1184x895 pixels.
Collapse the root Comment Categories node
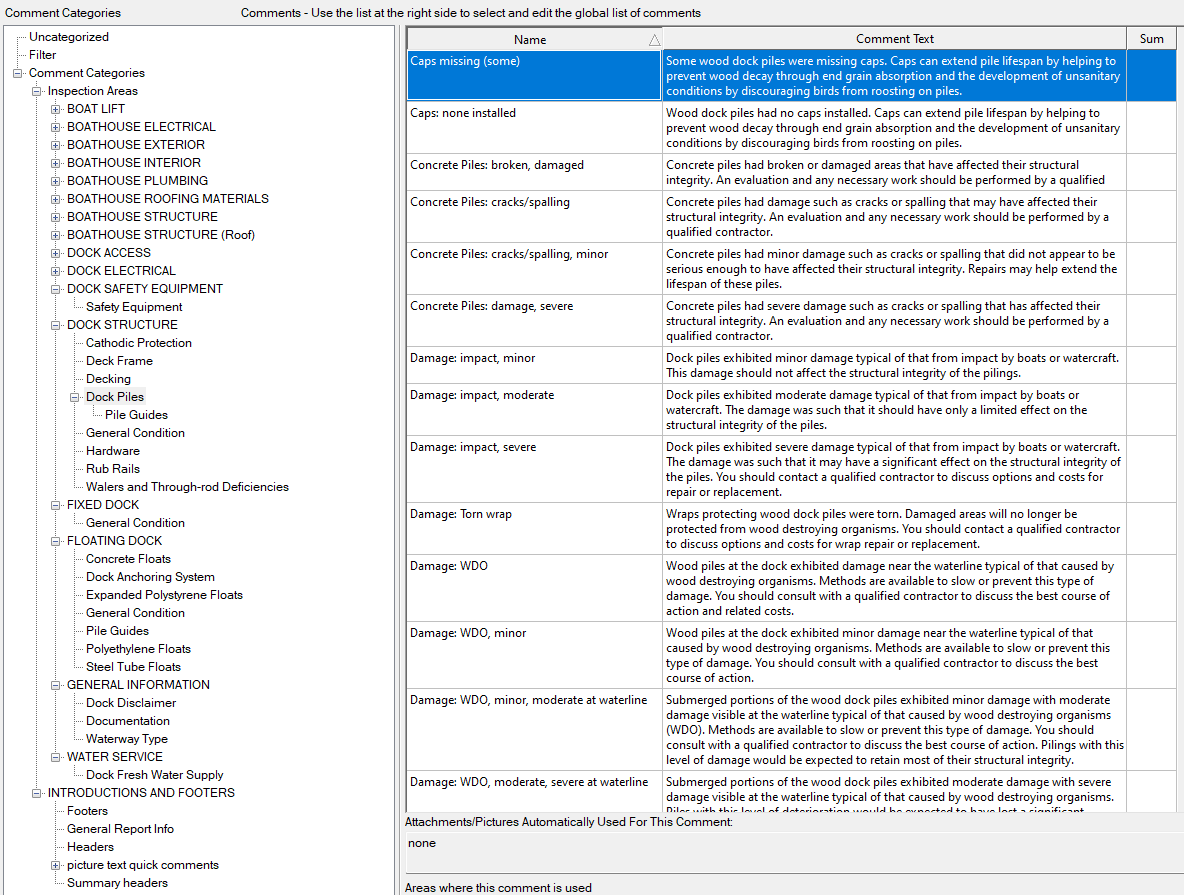pos(17,73)
